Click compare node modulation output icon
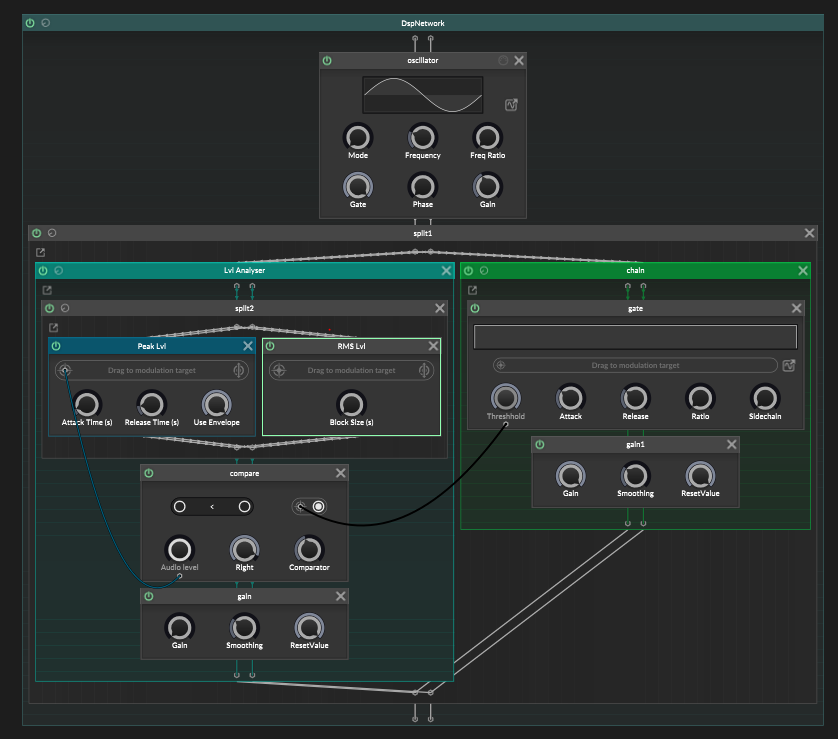This screenshot has height=739, width=838. (x=301, y=506)
